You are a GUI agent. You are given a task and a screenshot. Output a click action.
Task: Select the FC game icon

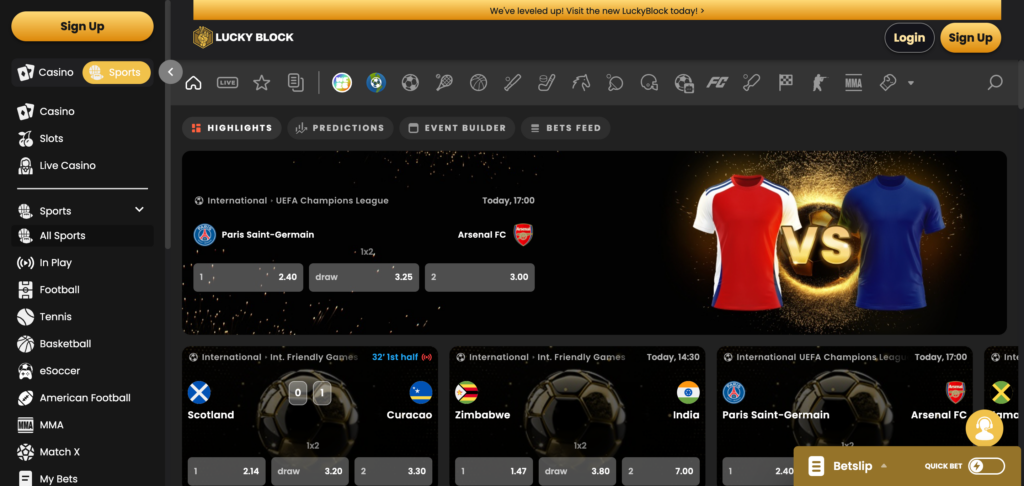point(717,83)
